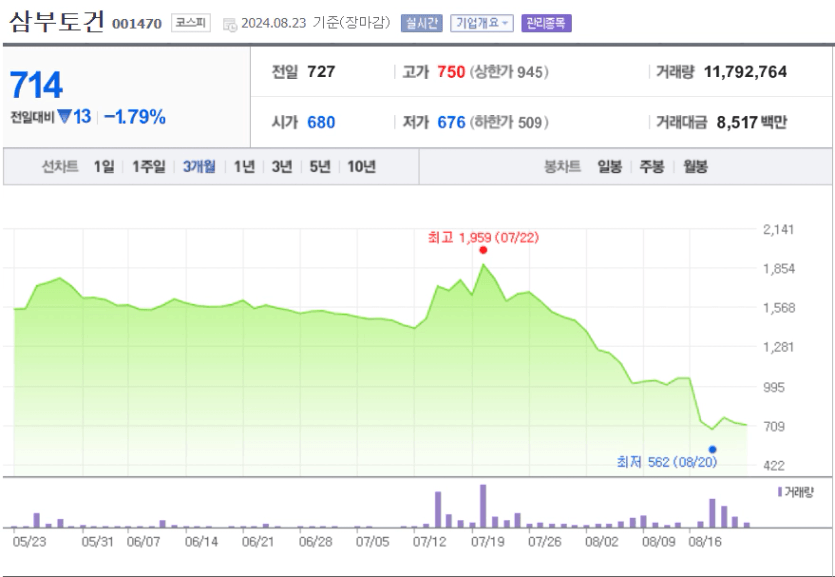Select the 1년 line chart period
This screenshot has height=577, width=835.
click(x=244, y=167)
